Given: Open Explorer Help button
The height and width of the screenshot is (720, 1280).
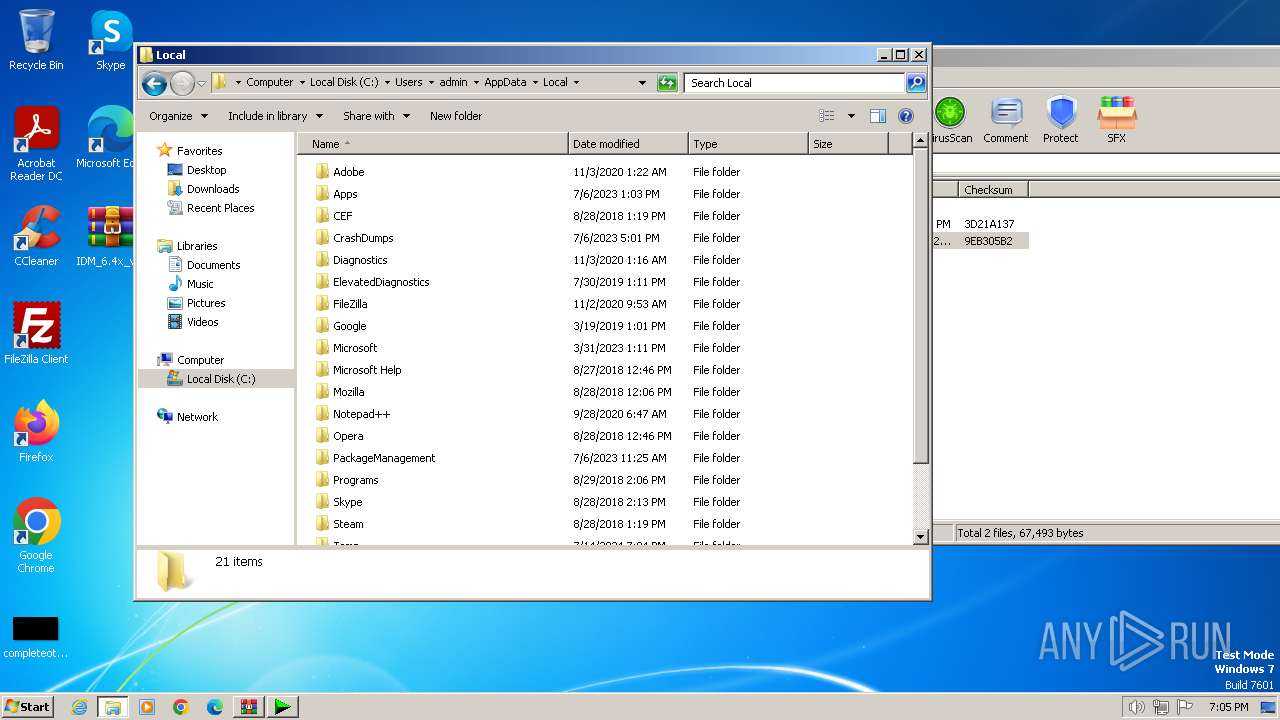Looking at the screenshot, I should 906,116.
